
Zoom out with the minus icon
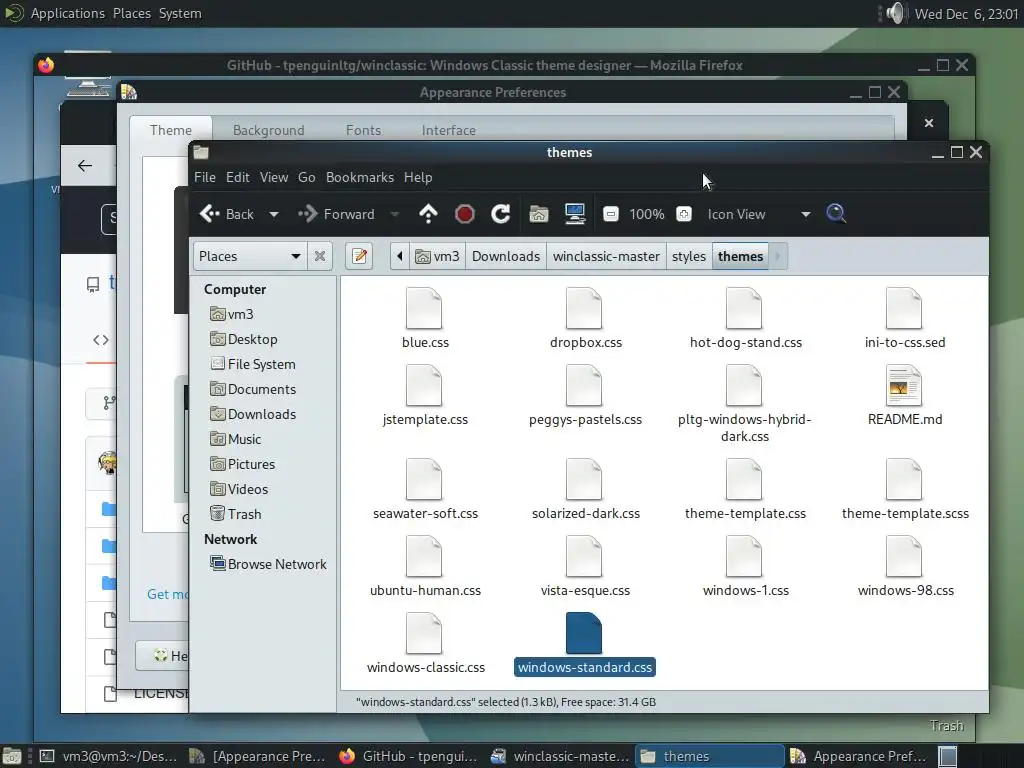coord(611,214)
